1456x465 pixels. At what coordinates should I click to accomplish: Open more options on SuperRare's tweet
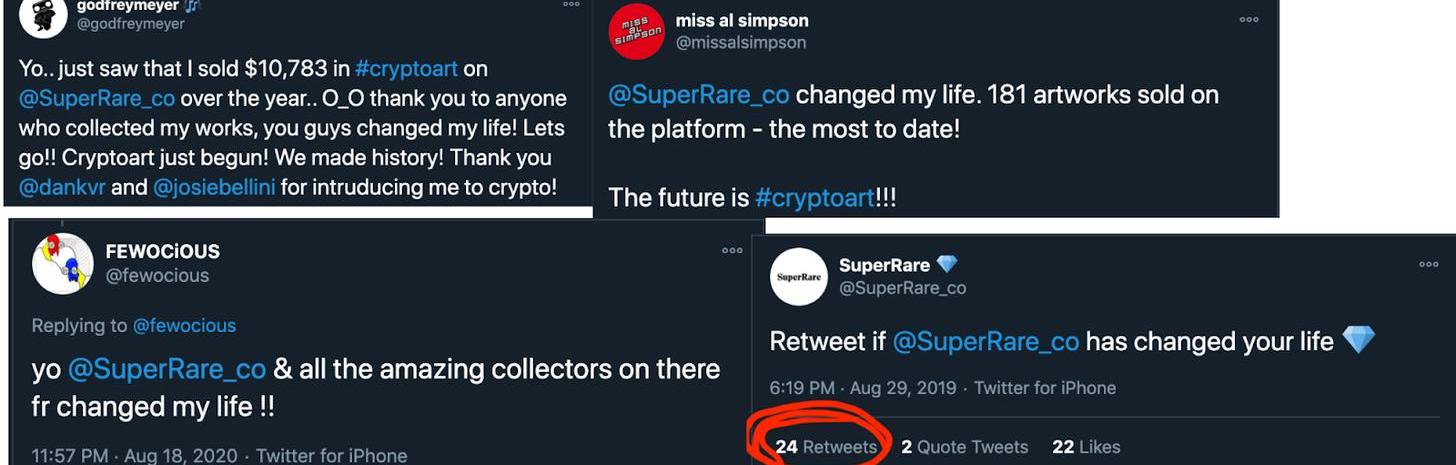point(1428,264)
